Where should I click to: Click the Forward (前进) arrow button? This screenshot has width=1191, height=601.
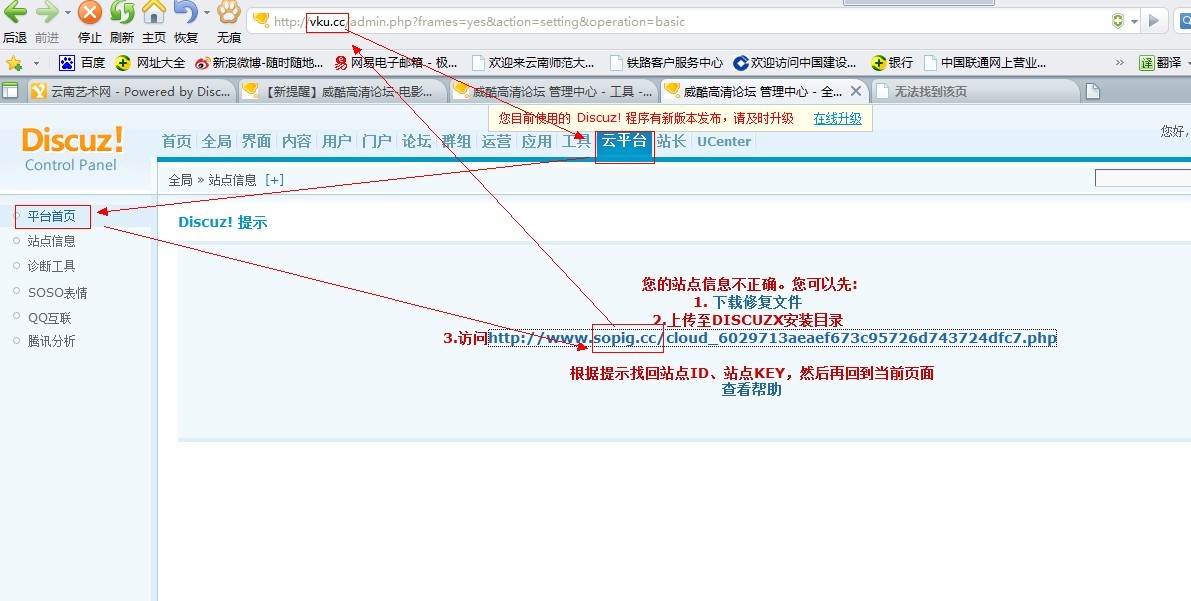click(47, 12)
